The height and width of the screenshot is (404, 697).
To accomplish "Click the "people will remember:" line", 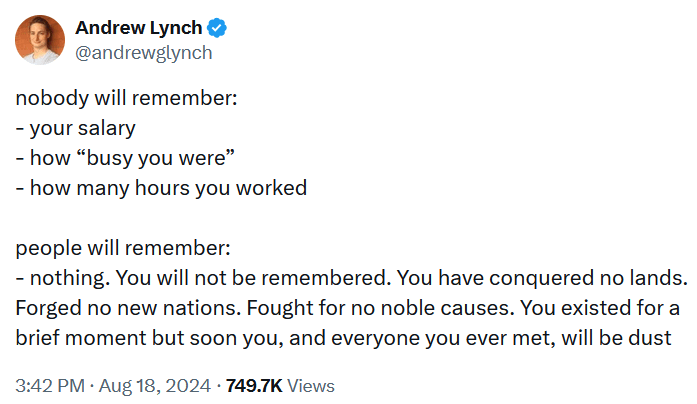I will 123,246.
